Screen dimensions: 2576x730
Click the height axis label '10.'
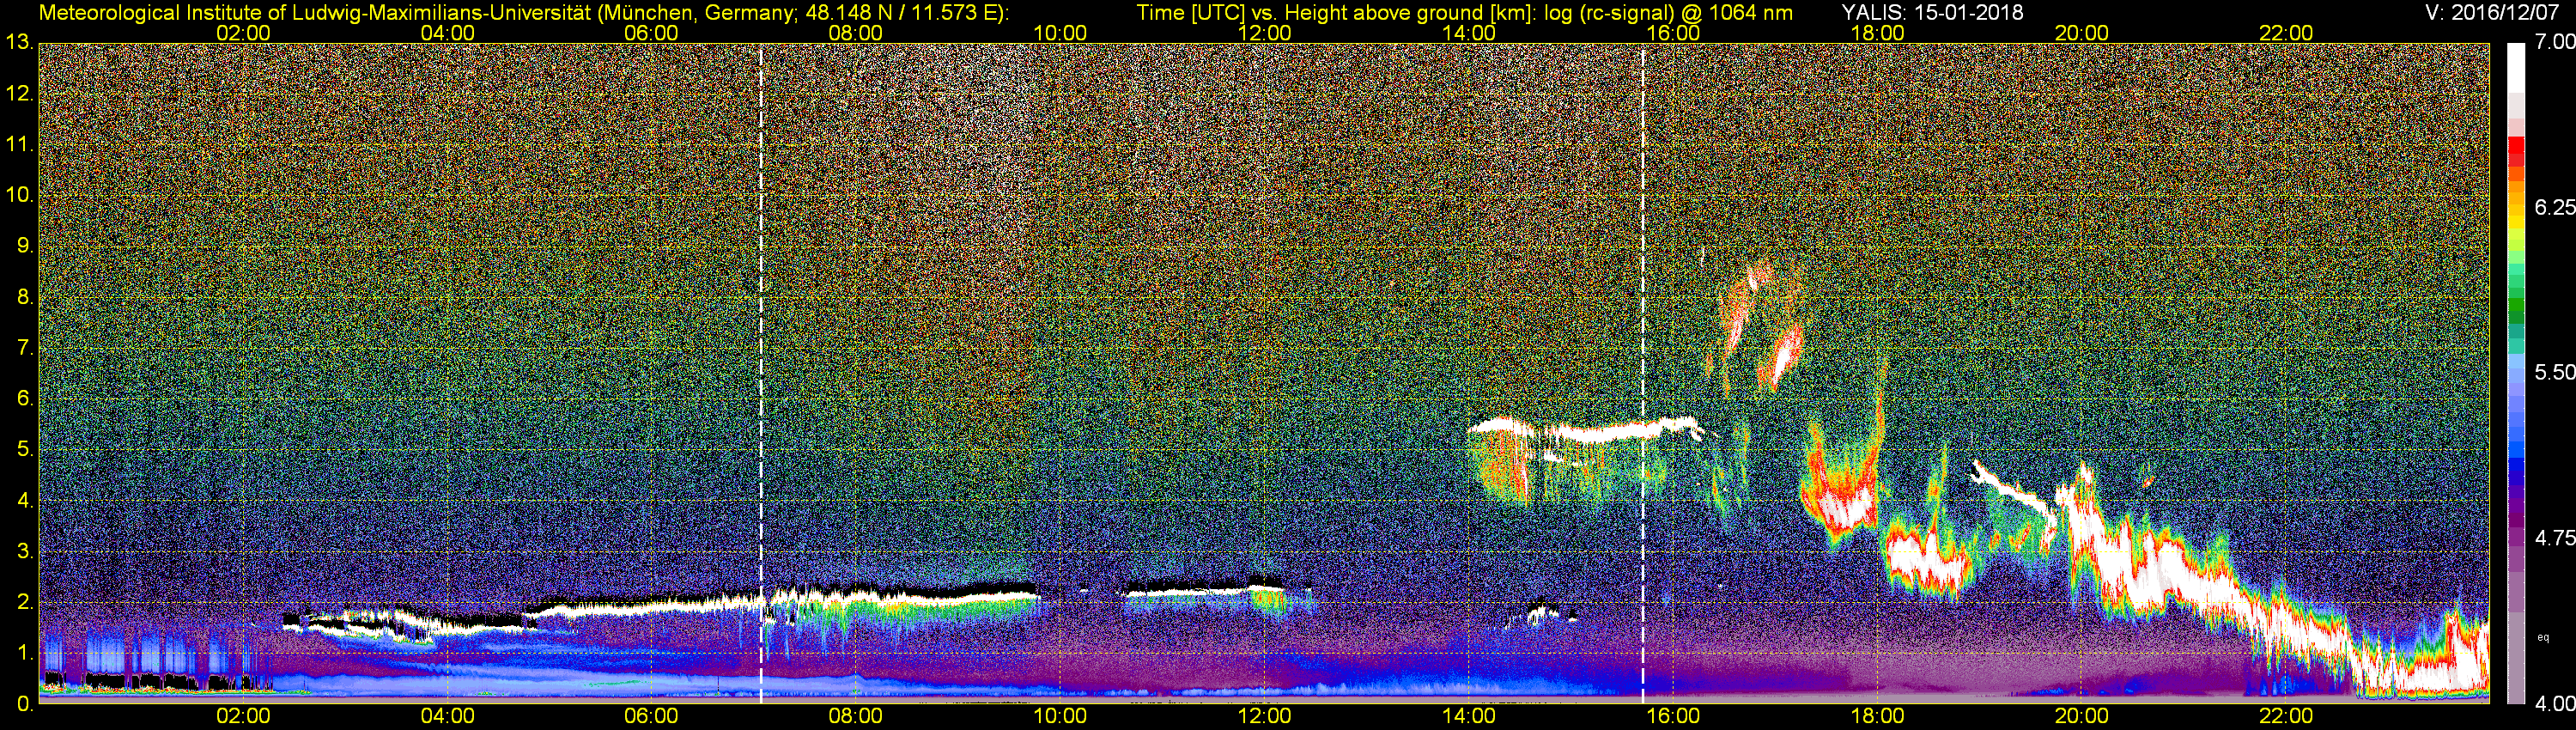19,195
